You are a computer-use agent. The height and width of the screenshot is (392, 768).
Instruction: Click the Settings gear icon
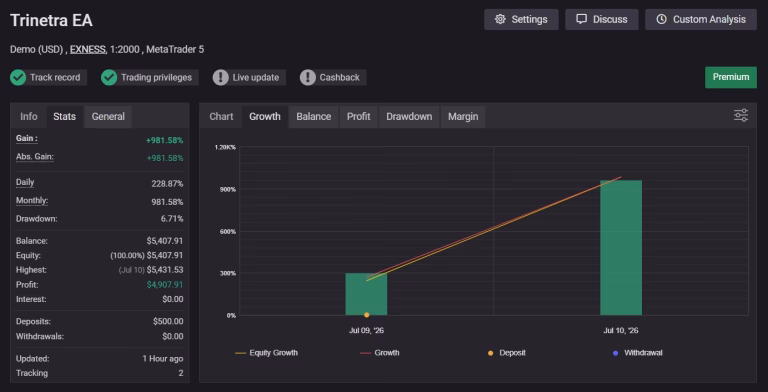pos(500,20)
